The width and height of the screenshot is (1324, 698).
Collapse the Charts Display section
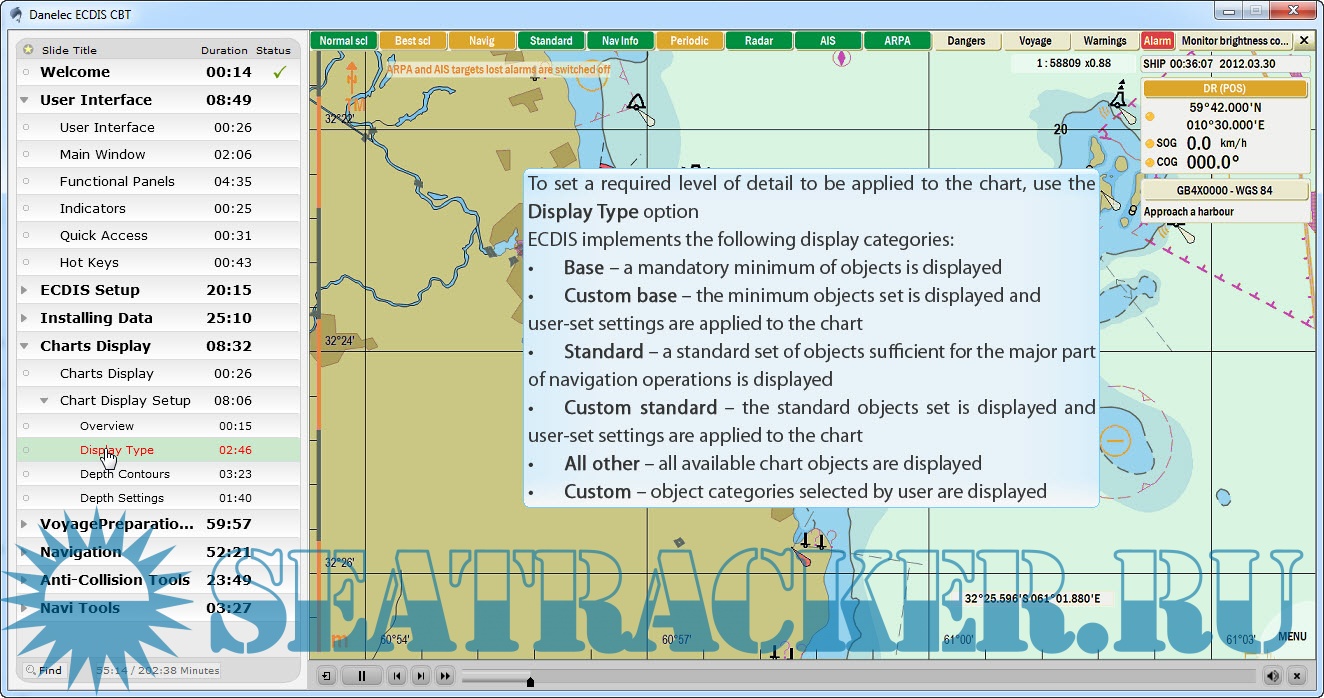25,346
